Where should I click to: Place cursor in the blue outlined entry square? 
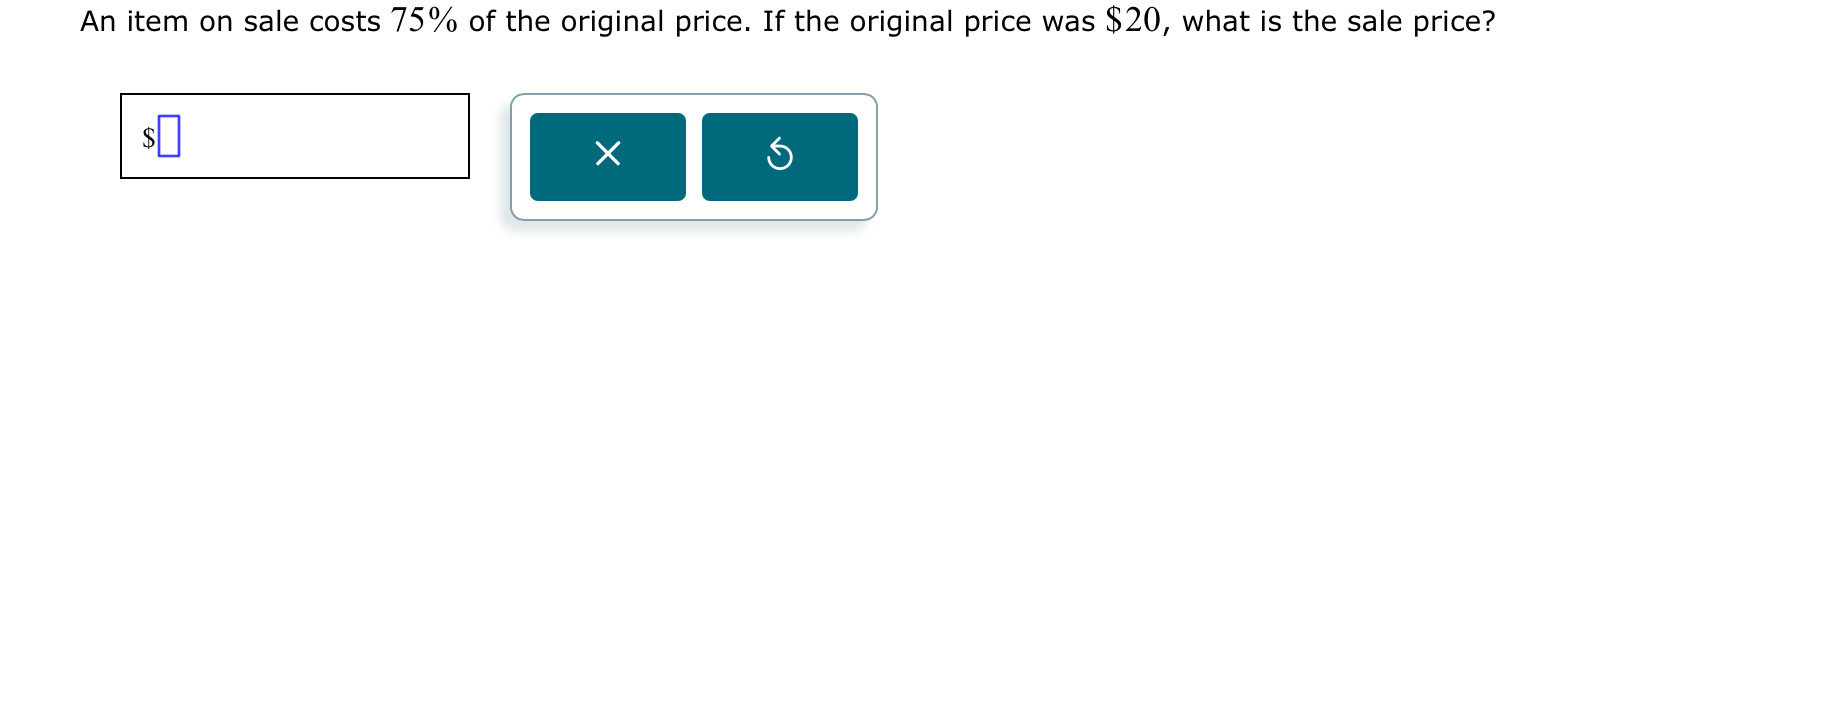pos(169,136)
